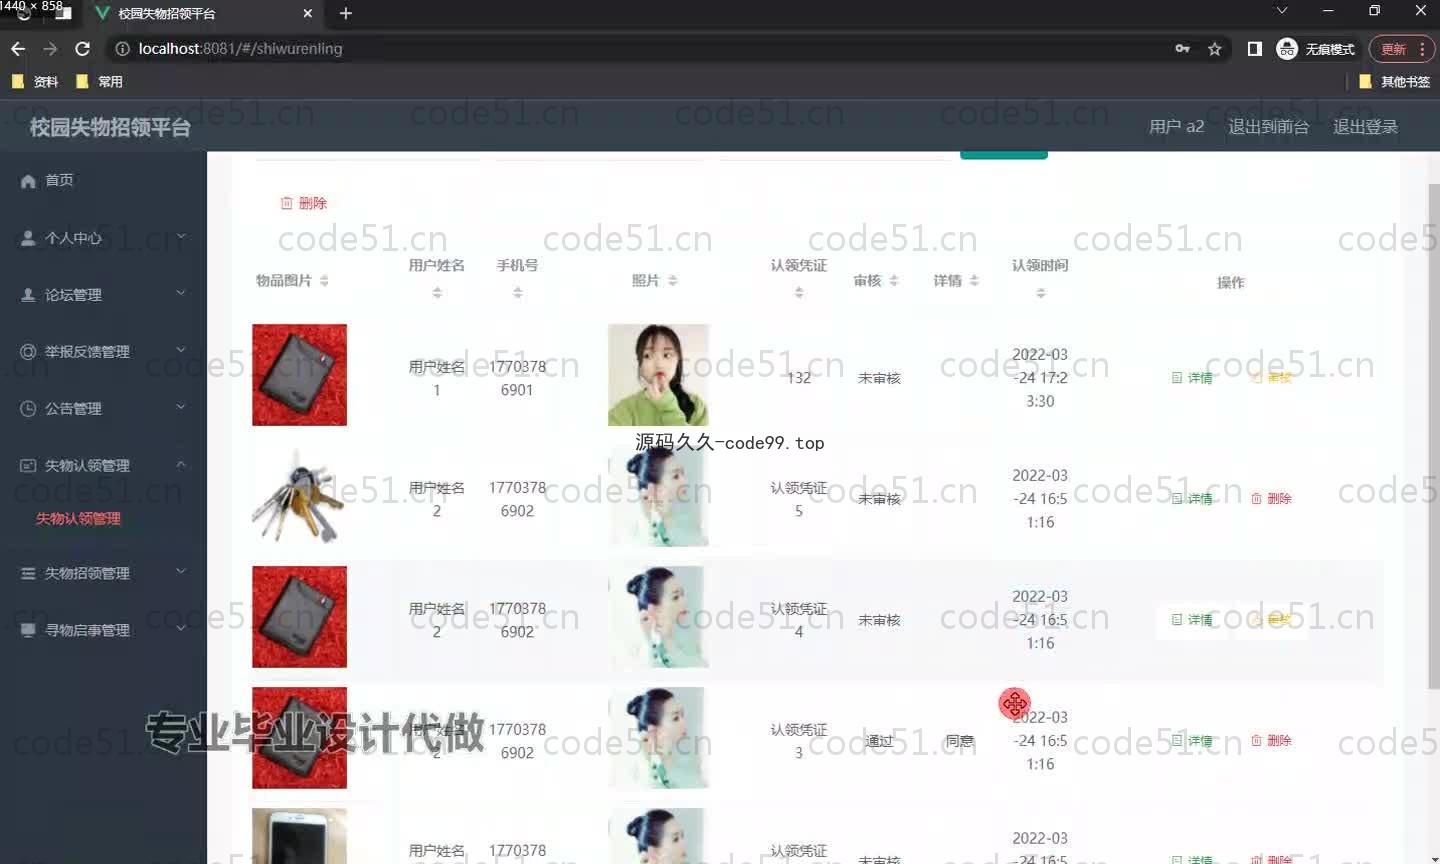Open the password key icon in address bar

(1183, 49)
